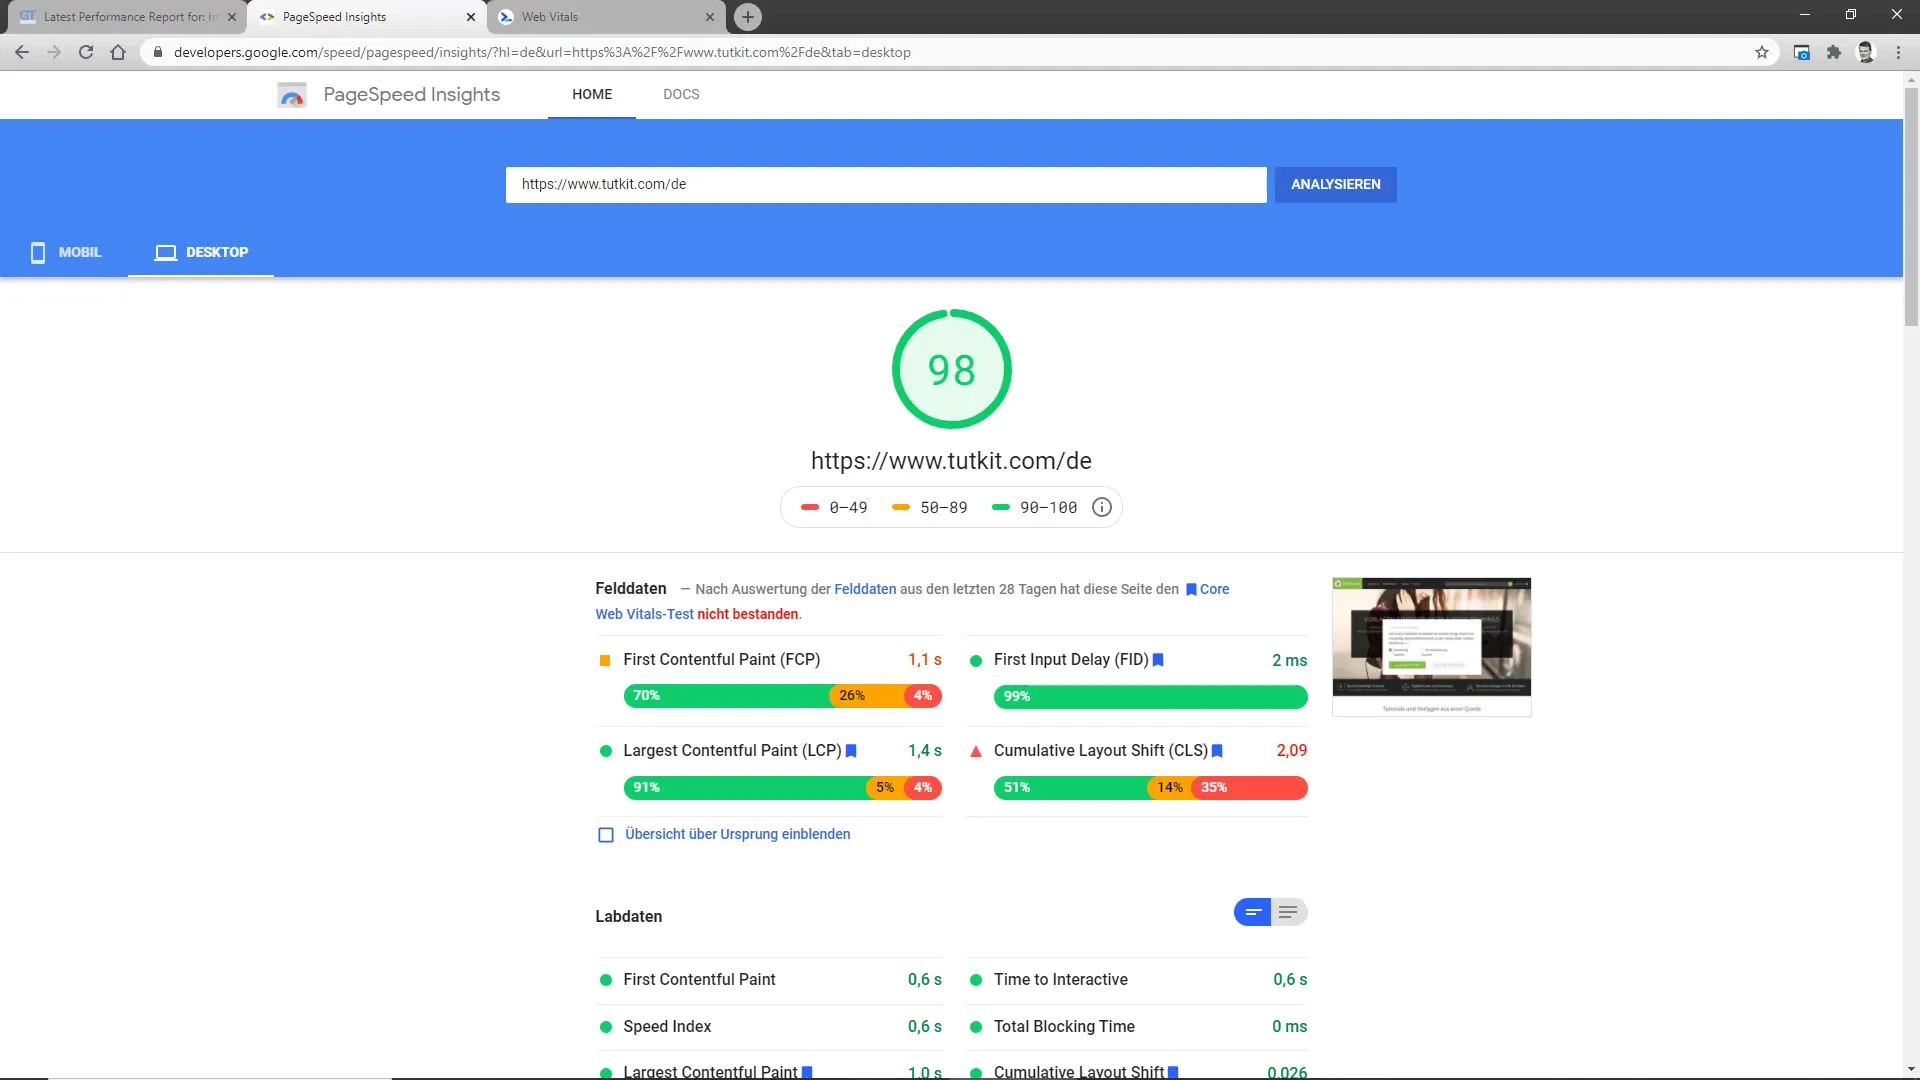Click the LCP distribution bar
Viewport: 1920px width, 1080px height.
pyautogui.click(x=782, y=788)
